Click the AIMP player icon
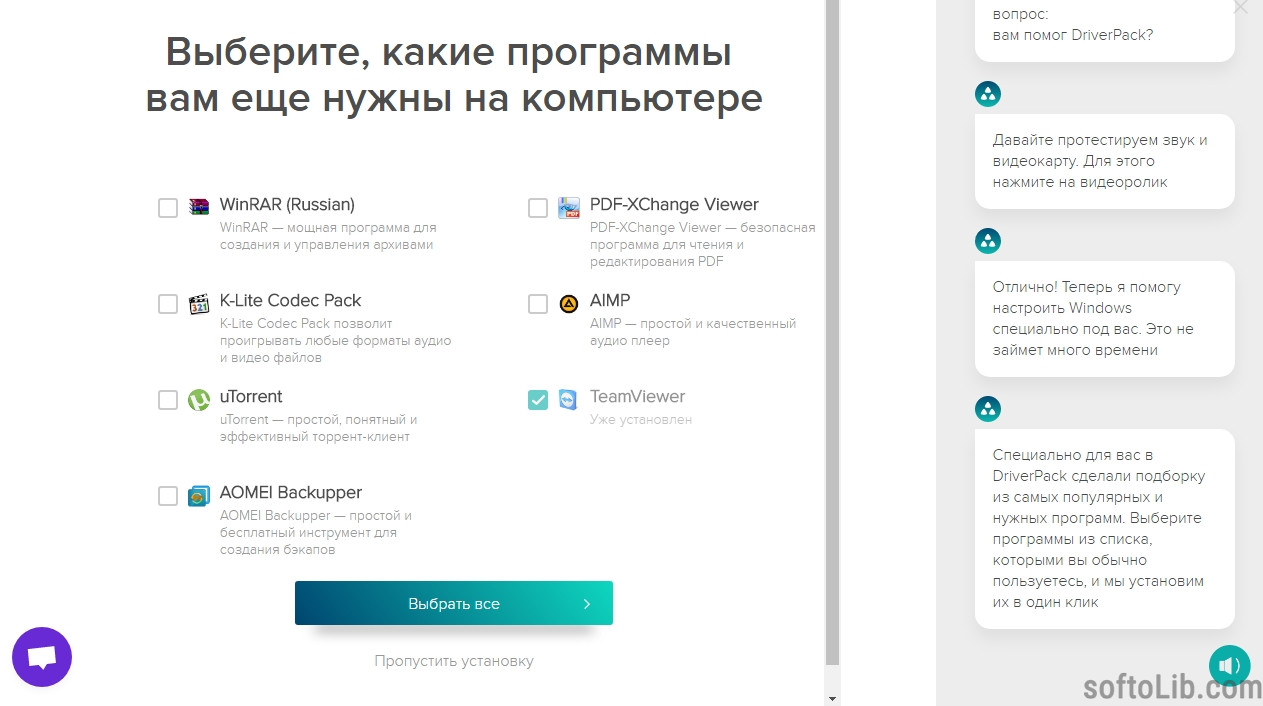 pyautogui.click(x=569, y=303)
